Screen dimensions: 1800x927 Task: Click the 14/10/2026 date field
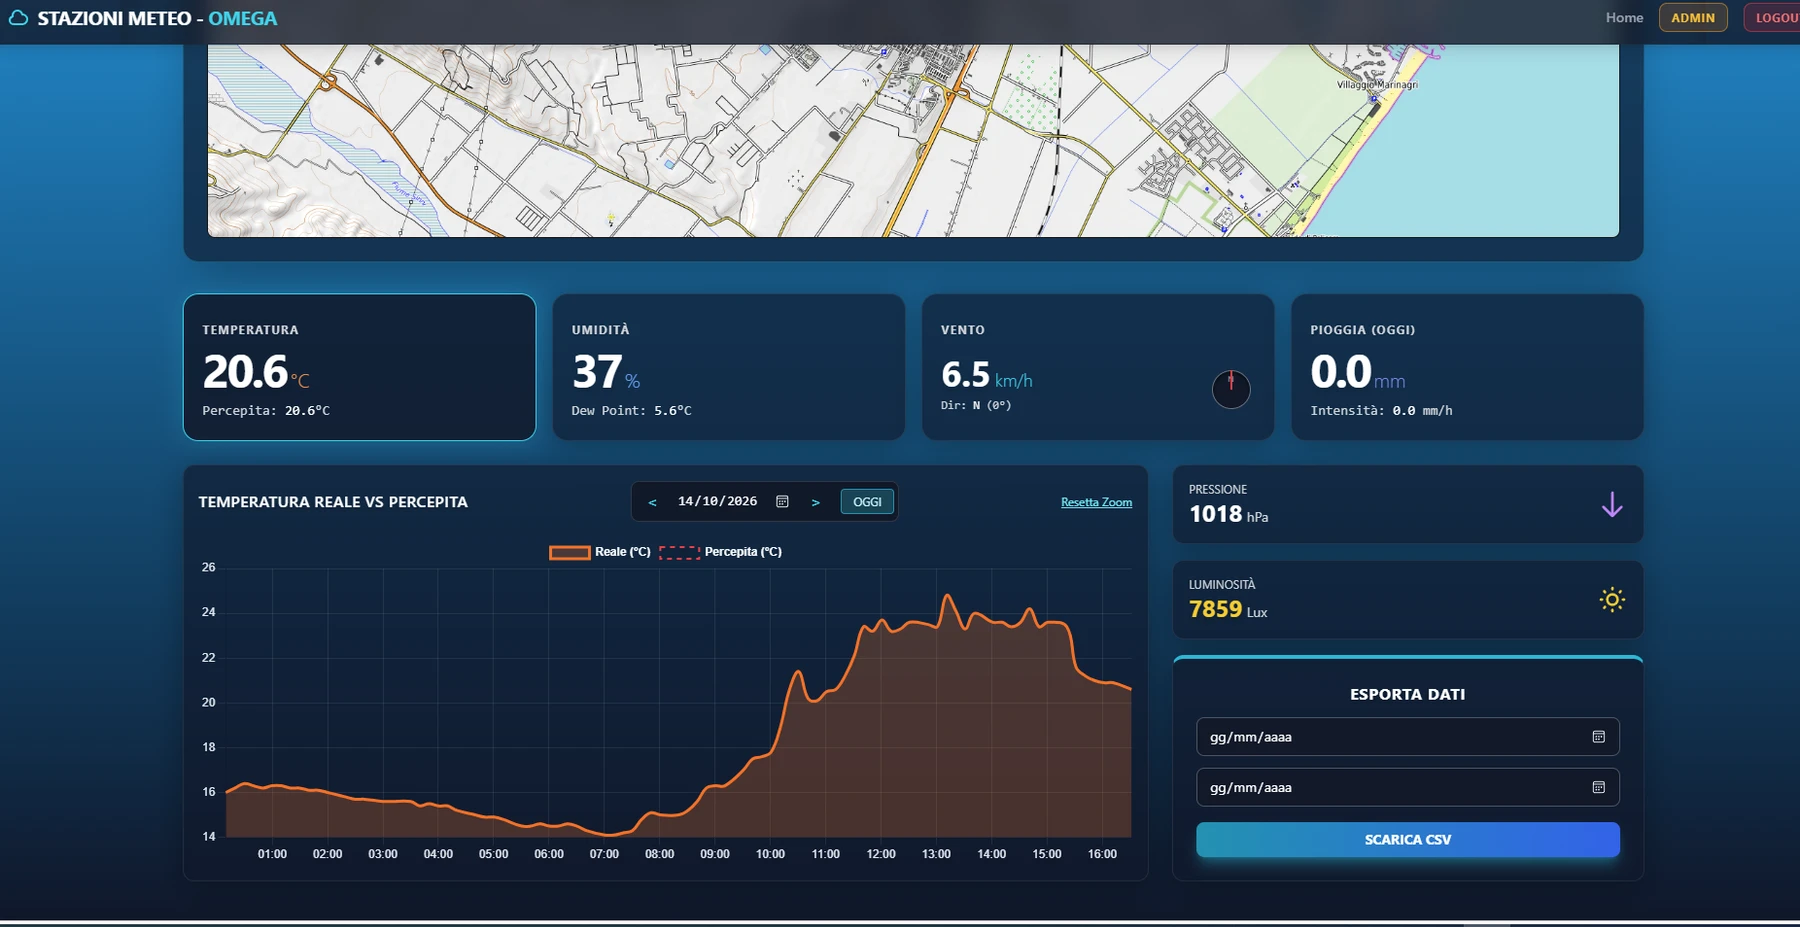tap(733, 501)
